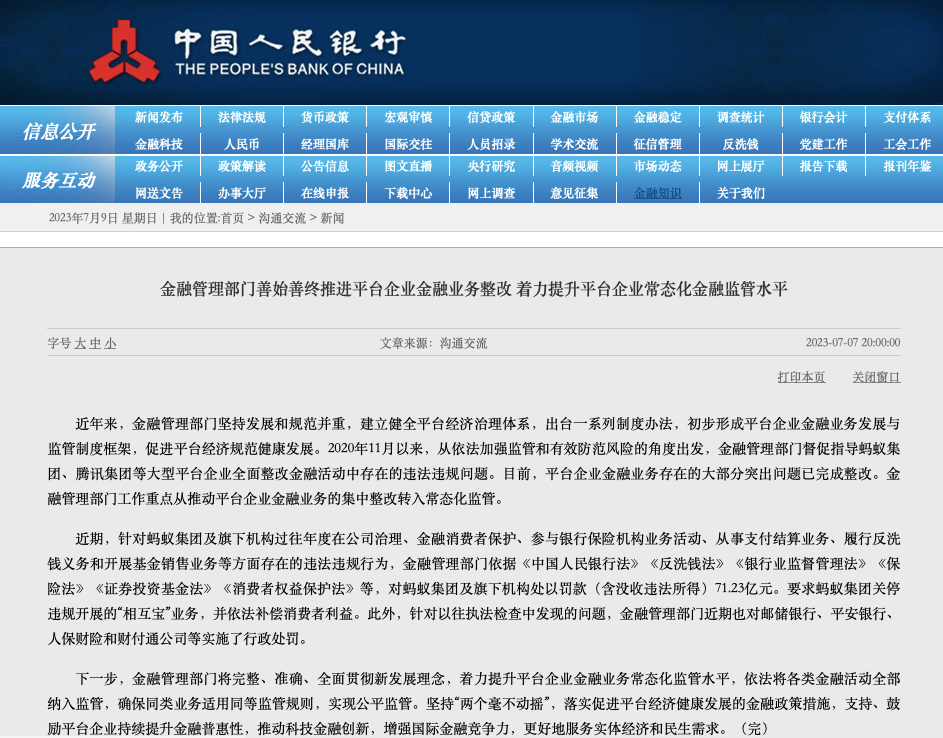The height and width of the screenshot is (738, 943).
Task: Select 信贷政策 in navigation
Action: point(491,117)
